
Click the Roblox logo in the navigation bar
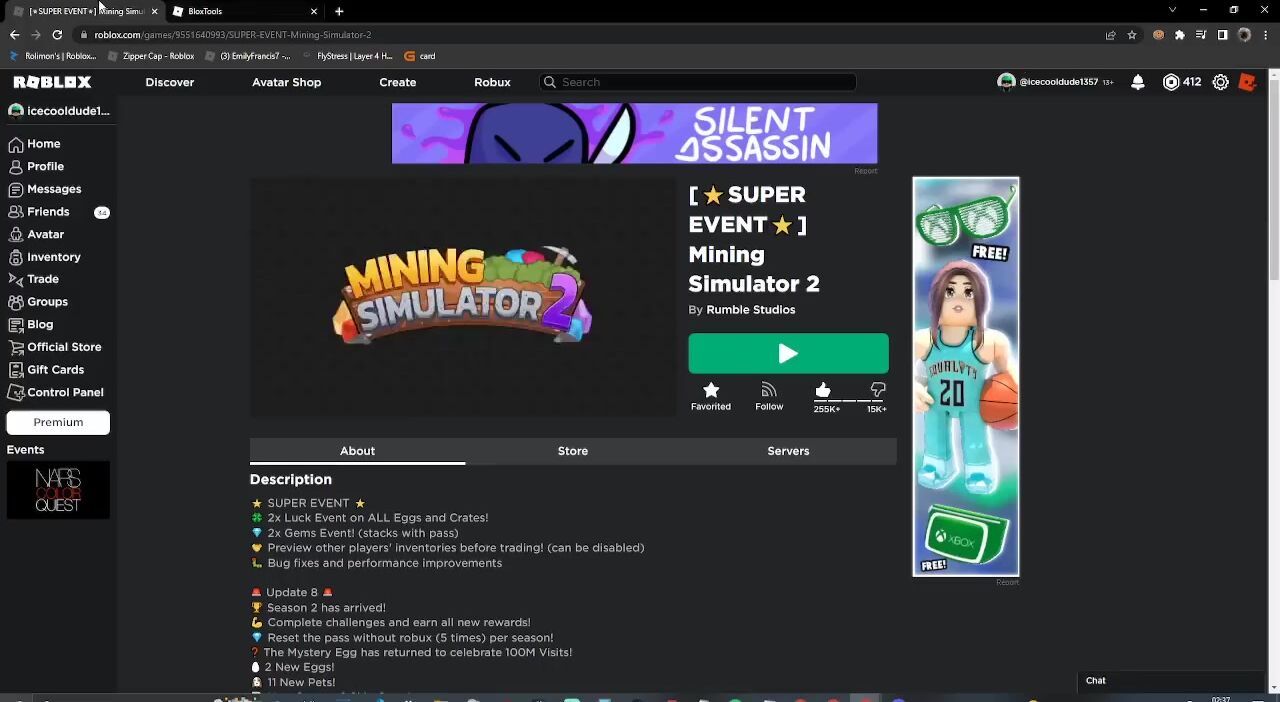pos(52,82)
